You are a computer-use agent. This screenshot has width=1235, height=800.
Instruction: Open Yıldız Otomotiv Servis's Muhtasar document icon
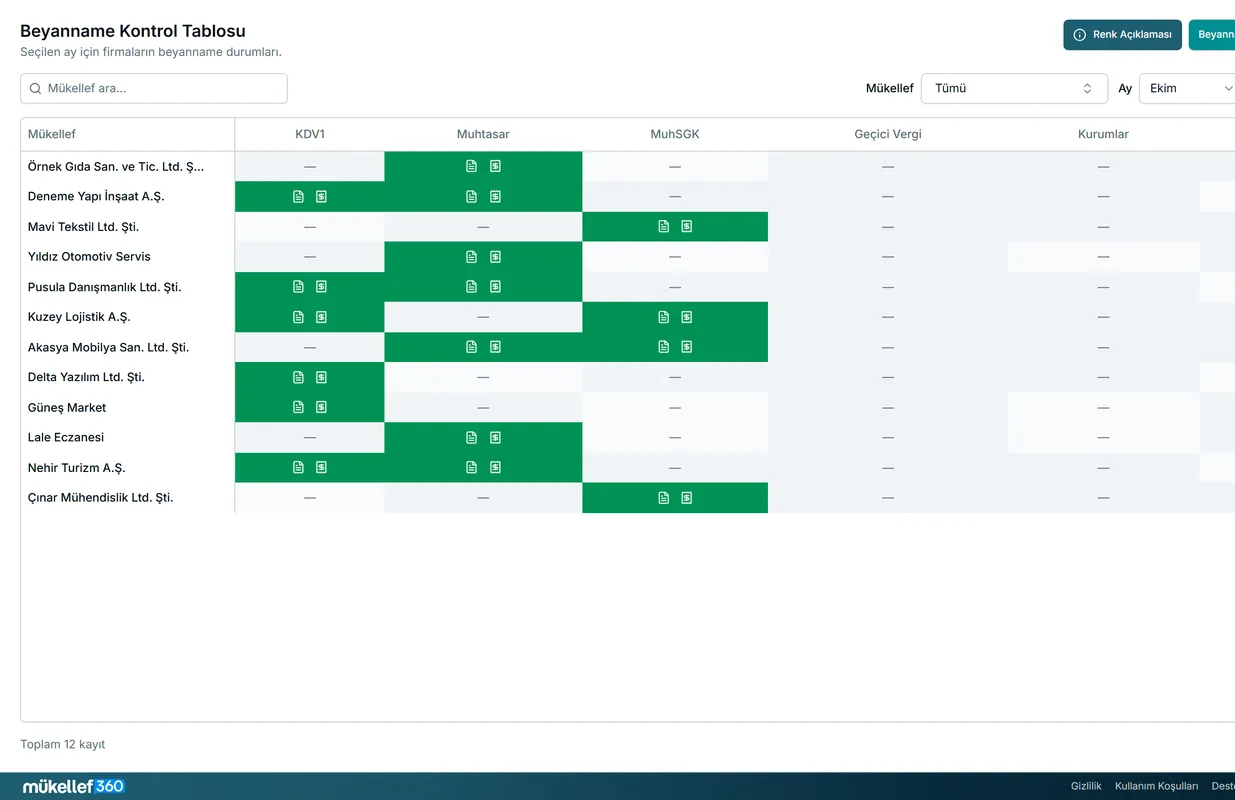click(x=472, y=257)
